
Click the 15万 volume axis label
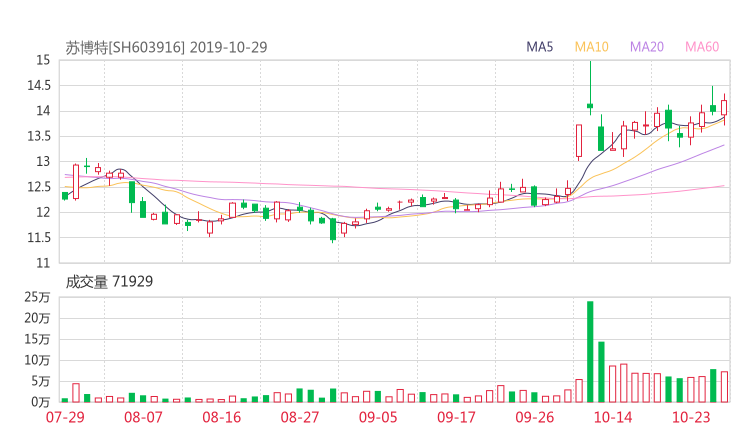37,339
